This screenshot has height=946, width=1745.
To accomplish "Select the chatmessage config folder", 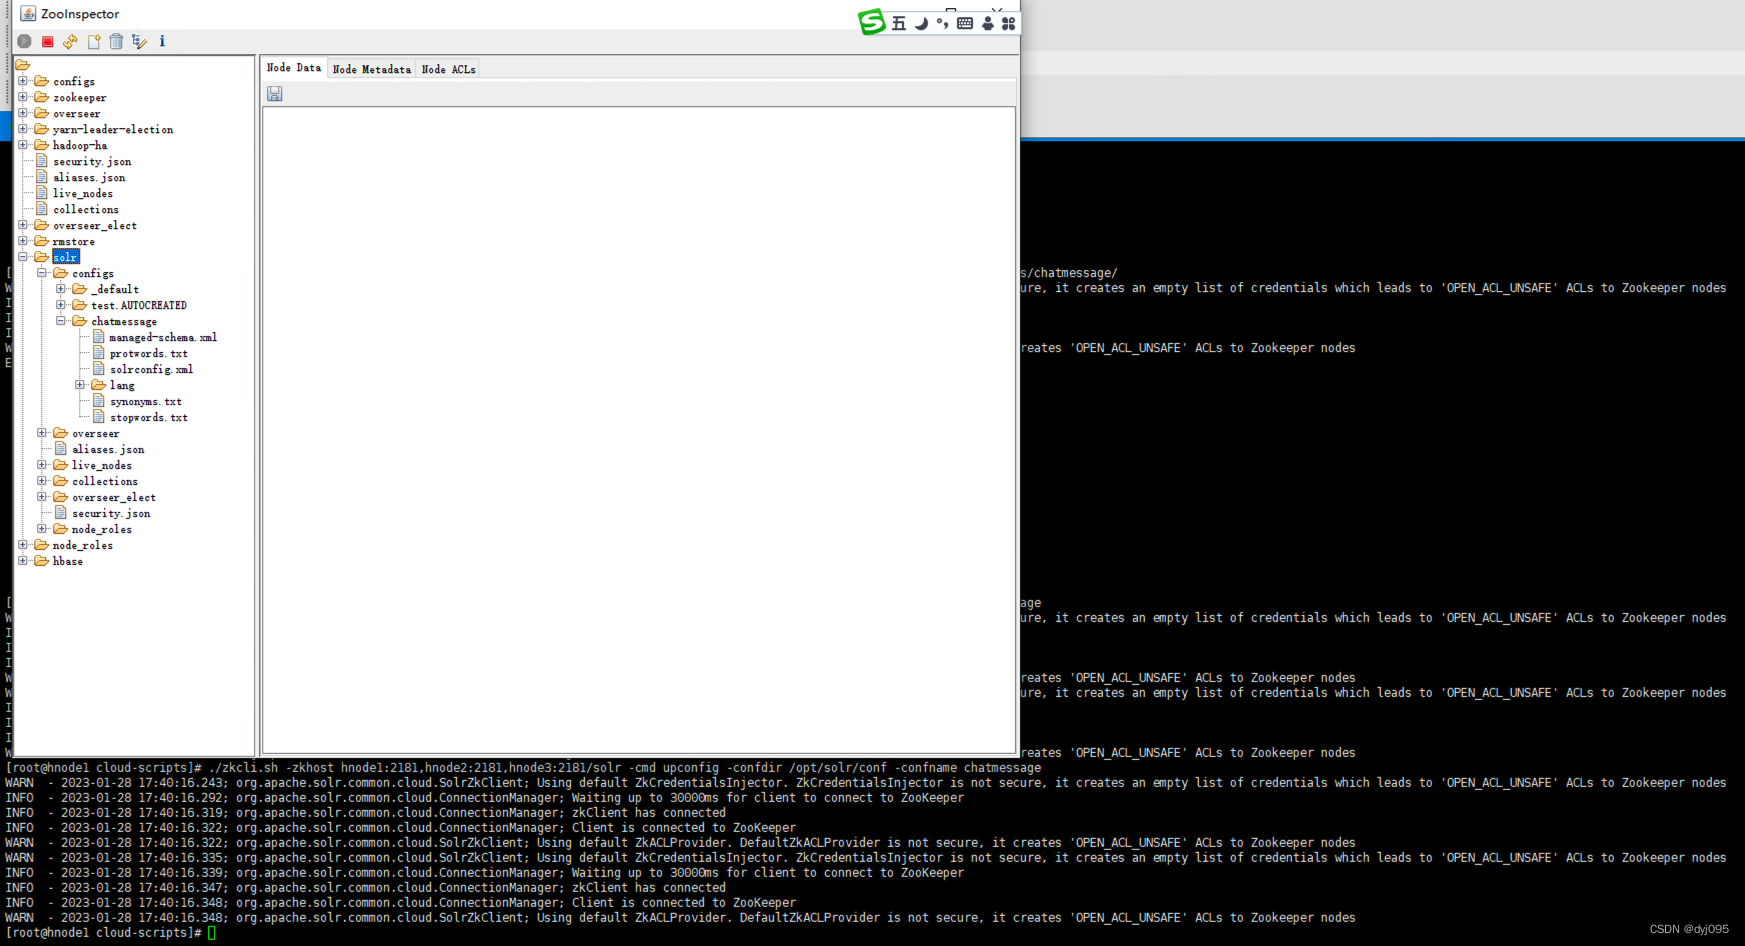I will [x=124, y=321].
